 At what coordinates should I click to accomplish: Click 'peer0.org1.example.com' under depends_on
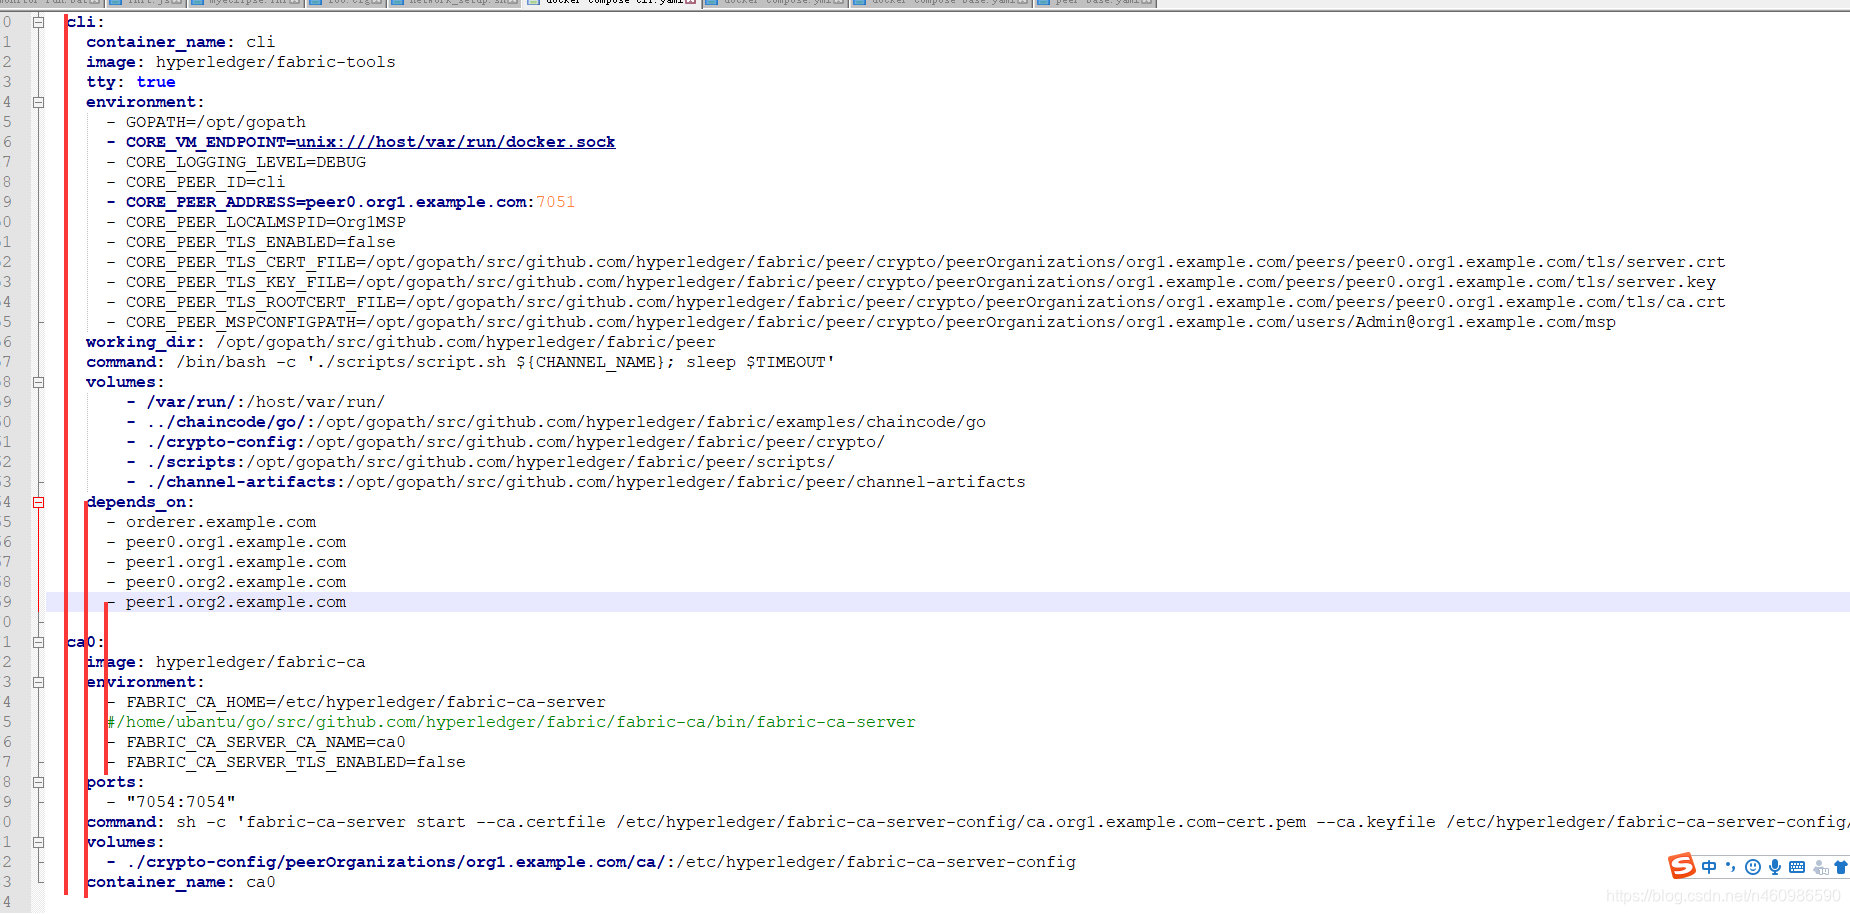[236, 542]
